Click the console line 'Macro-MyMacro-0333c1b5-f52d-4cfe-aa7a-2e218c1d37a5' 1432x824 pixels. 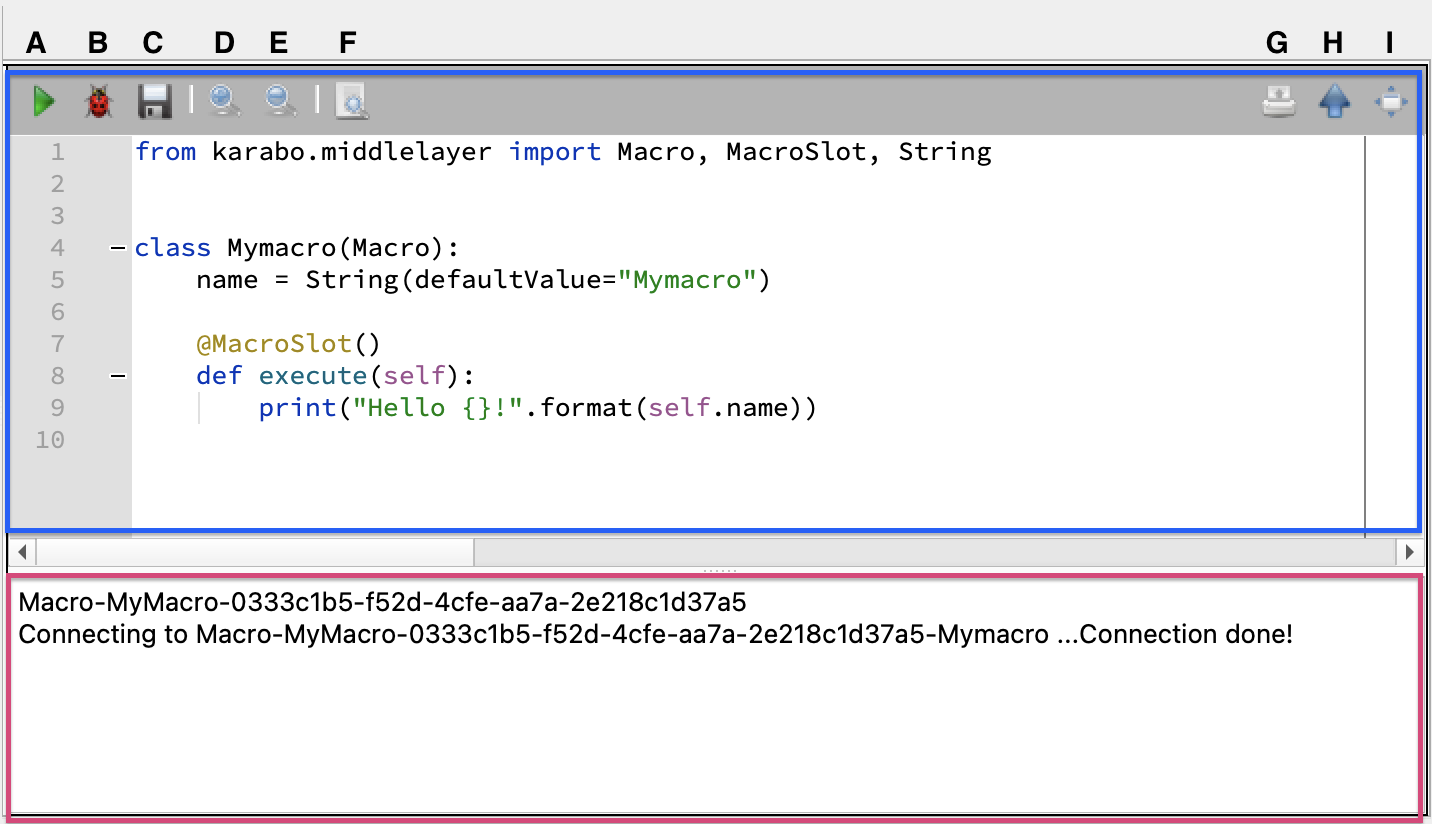pyautogui.click(x=382, y=602)
